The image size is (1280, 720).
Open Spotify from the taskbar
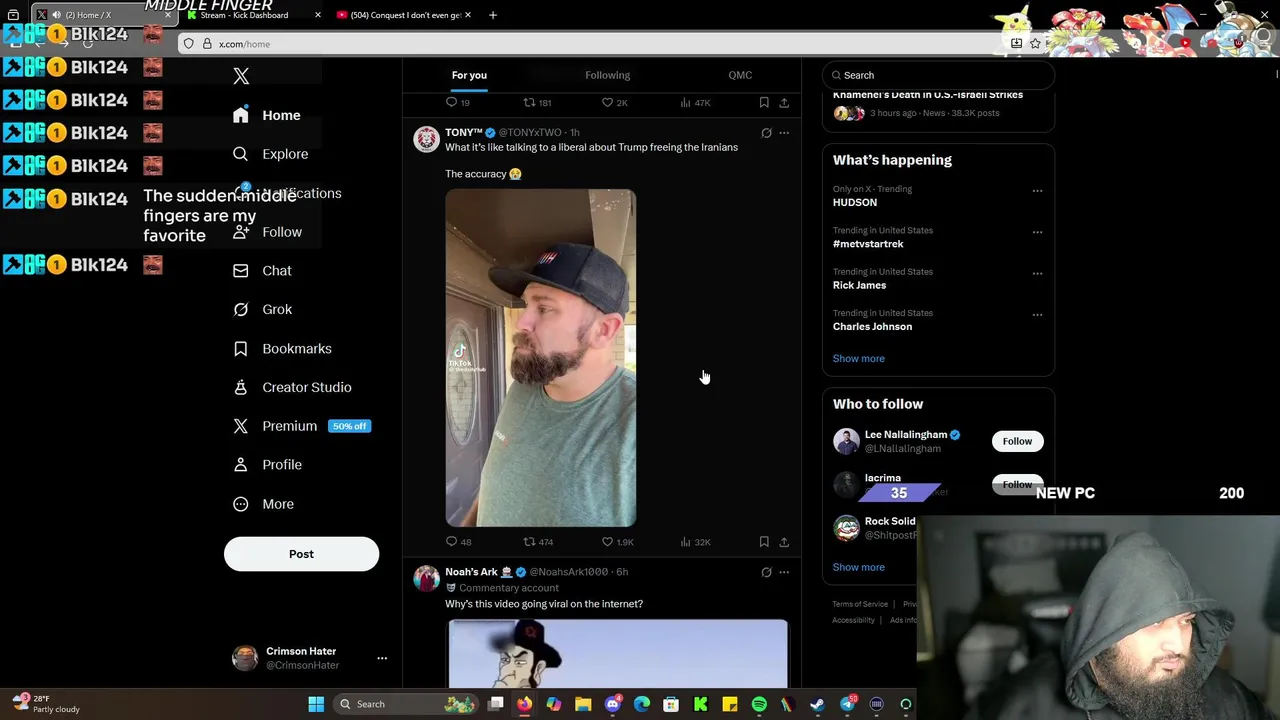pos(759,704)
